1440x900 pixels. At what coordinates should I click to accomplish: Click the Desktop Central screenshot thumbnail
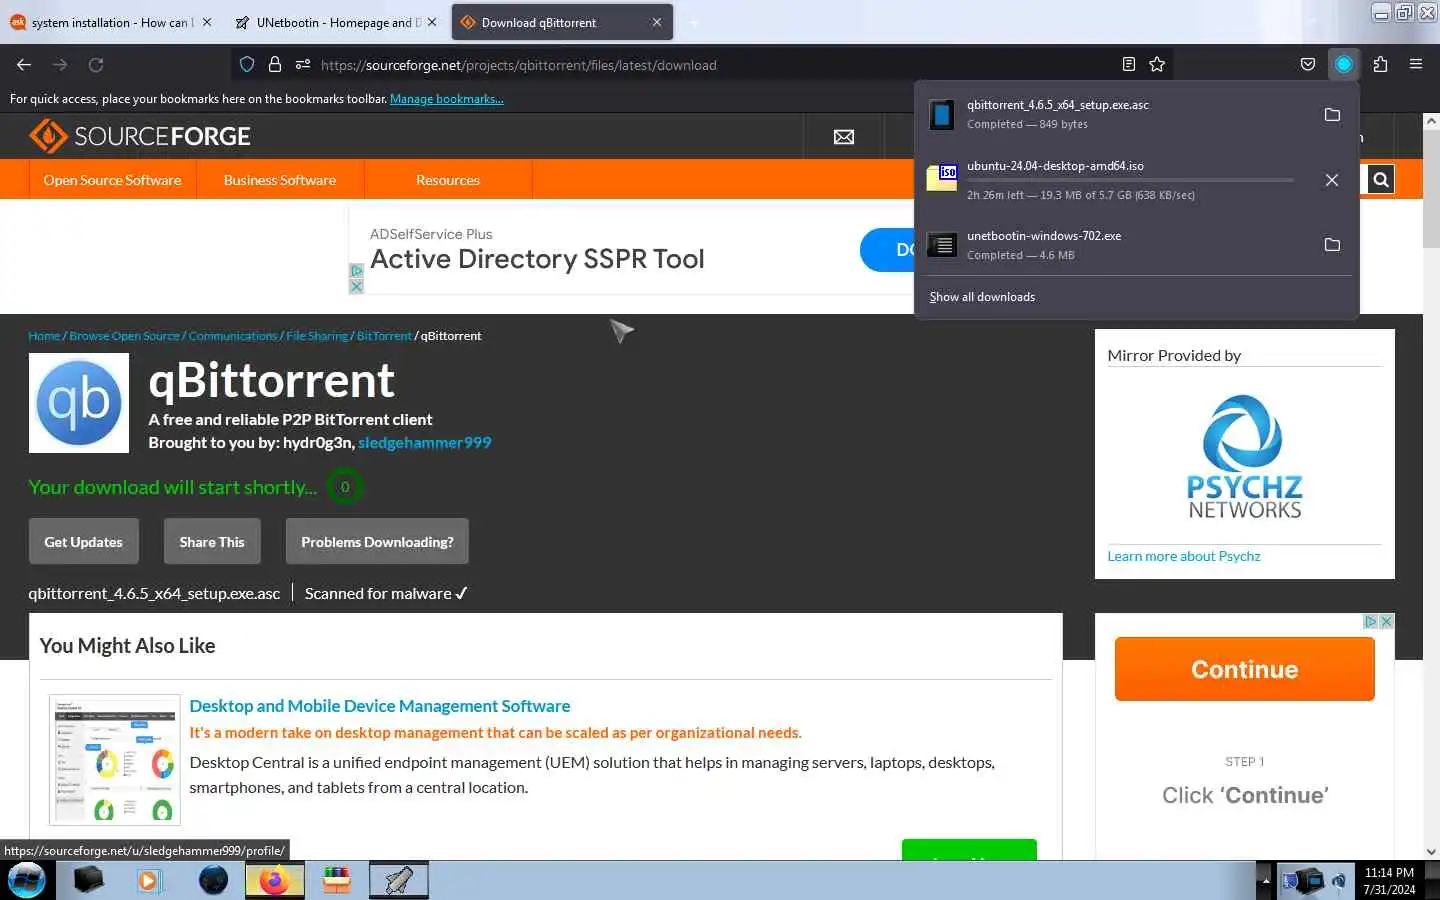coord(115,760)
